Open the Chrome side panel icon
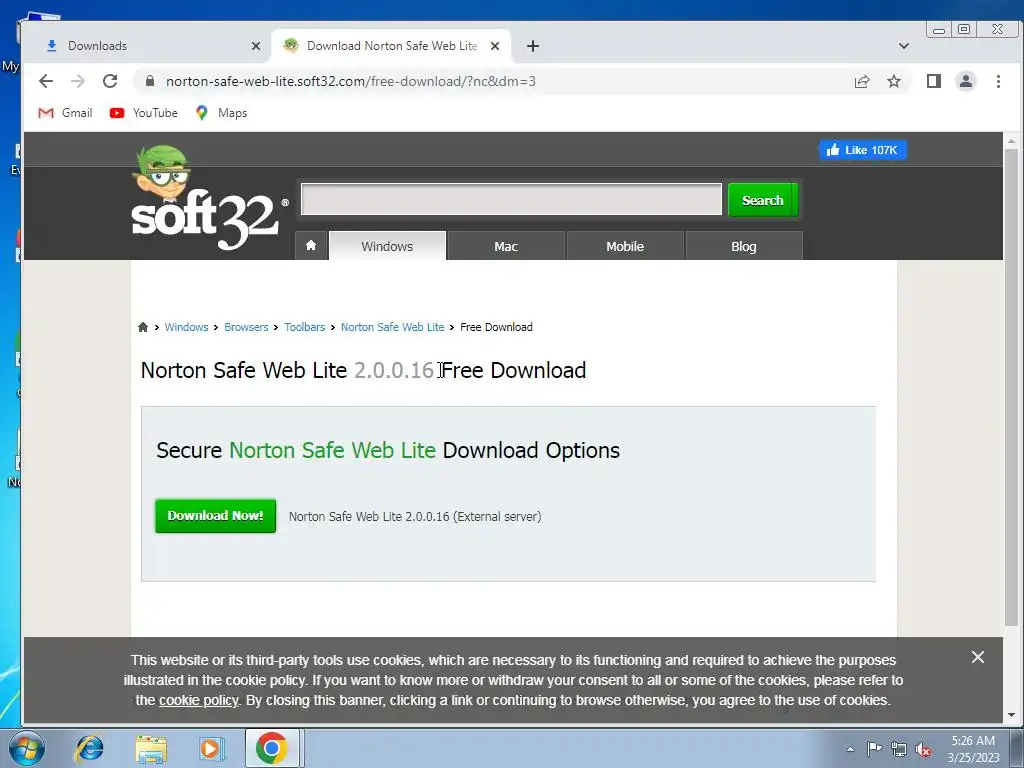 934,81
